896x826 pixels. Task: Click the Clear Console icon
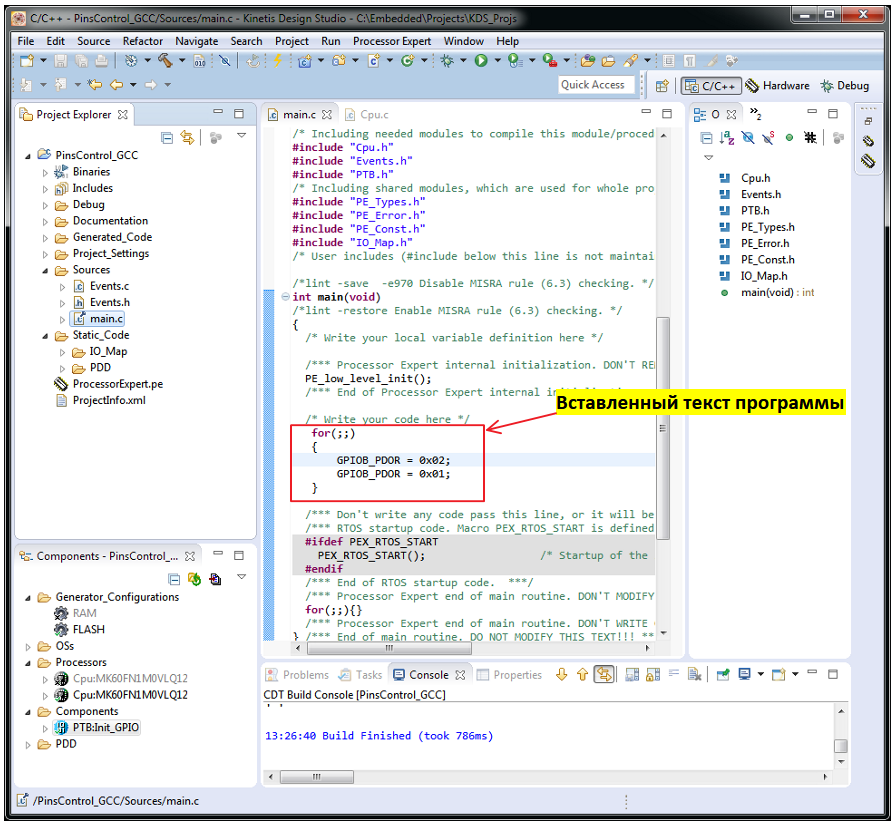(694, 675)
